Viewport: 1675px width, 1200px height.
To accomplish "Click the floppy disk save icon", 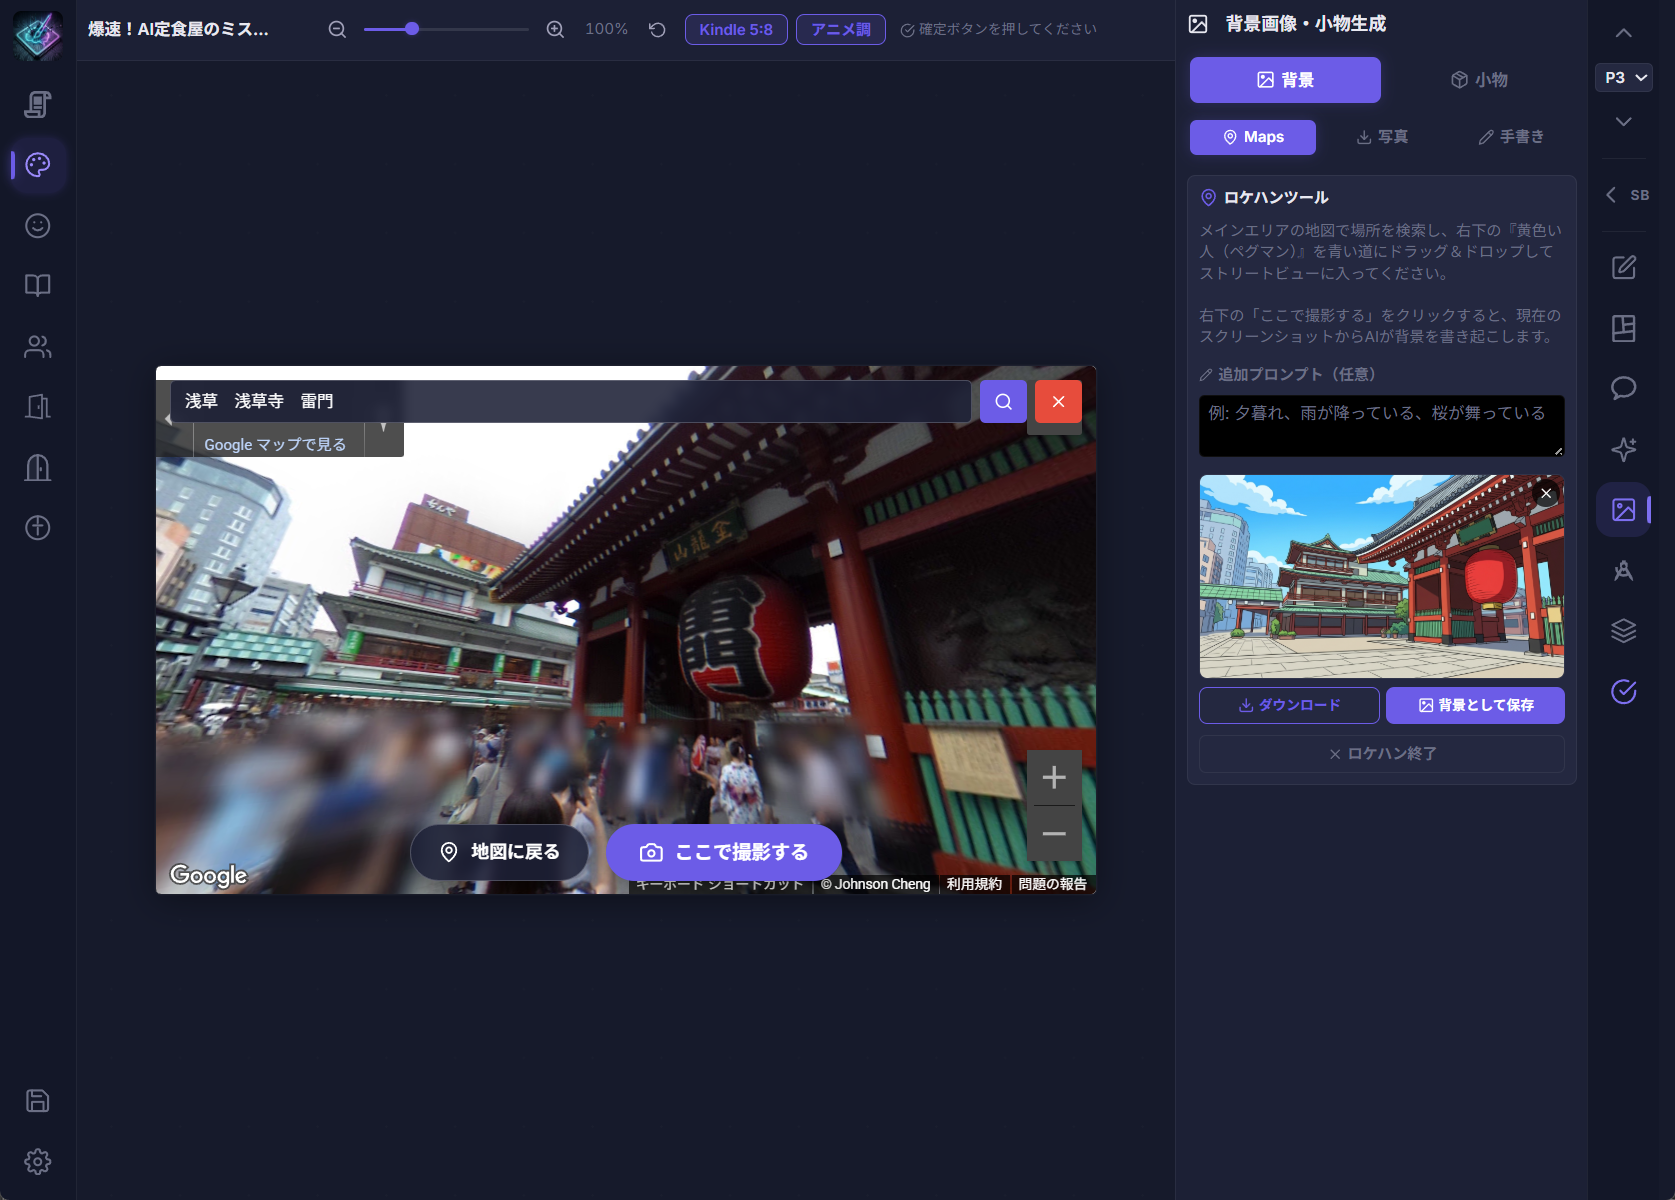I will (x=38, y=1101).
